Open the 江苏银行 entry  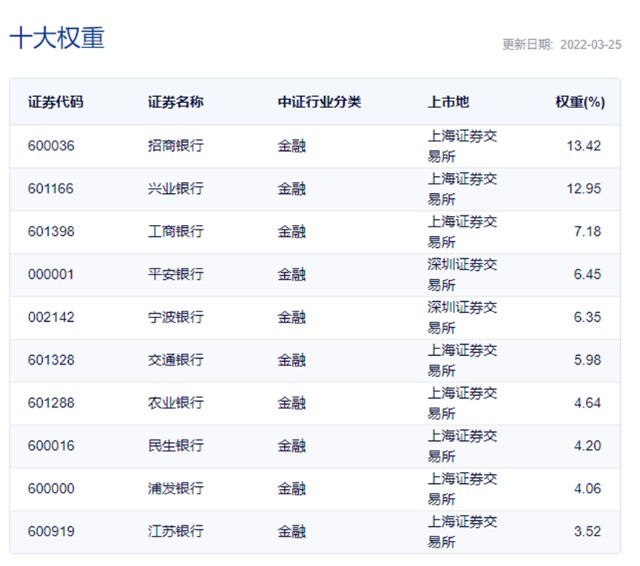pos(175,532)
